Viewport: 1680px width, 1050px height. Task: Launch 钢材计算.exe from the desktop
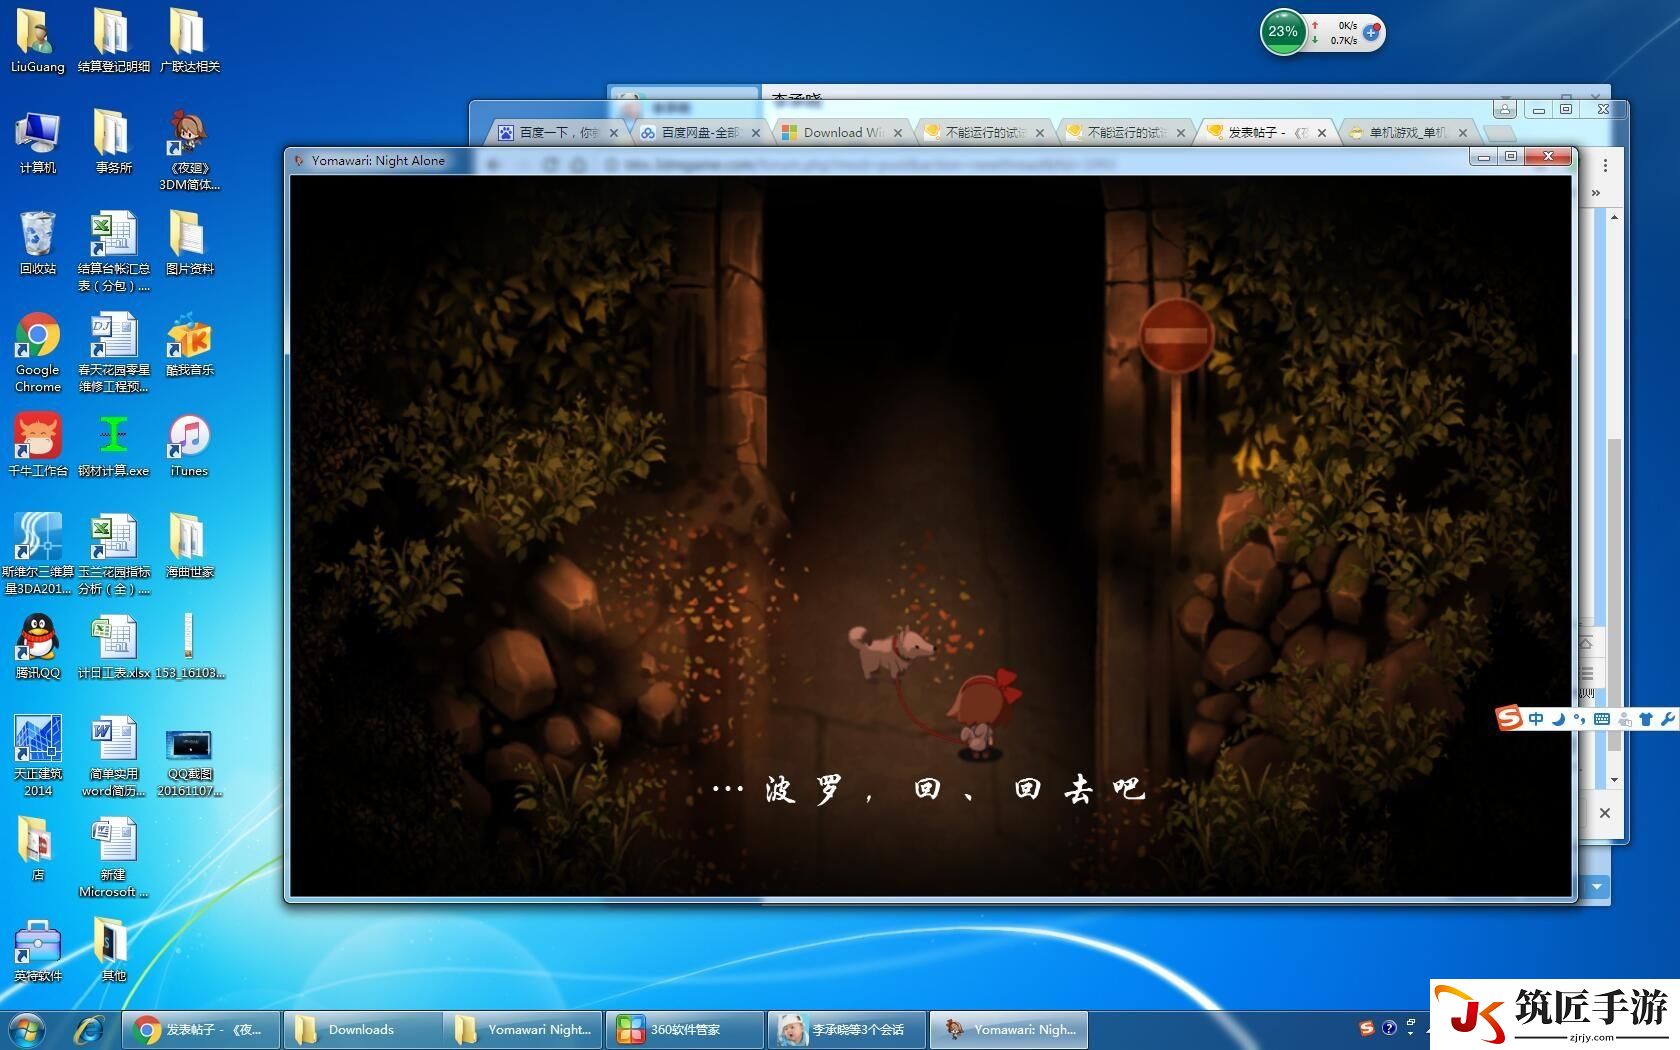point(113,445)
